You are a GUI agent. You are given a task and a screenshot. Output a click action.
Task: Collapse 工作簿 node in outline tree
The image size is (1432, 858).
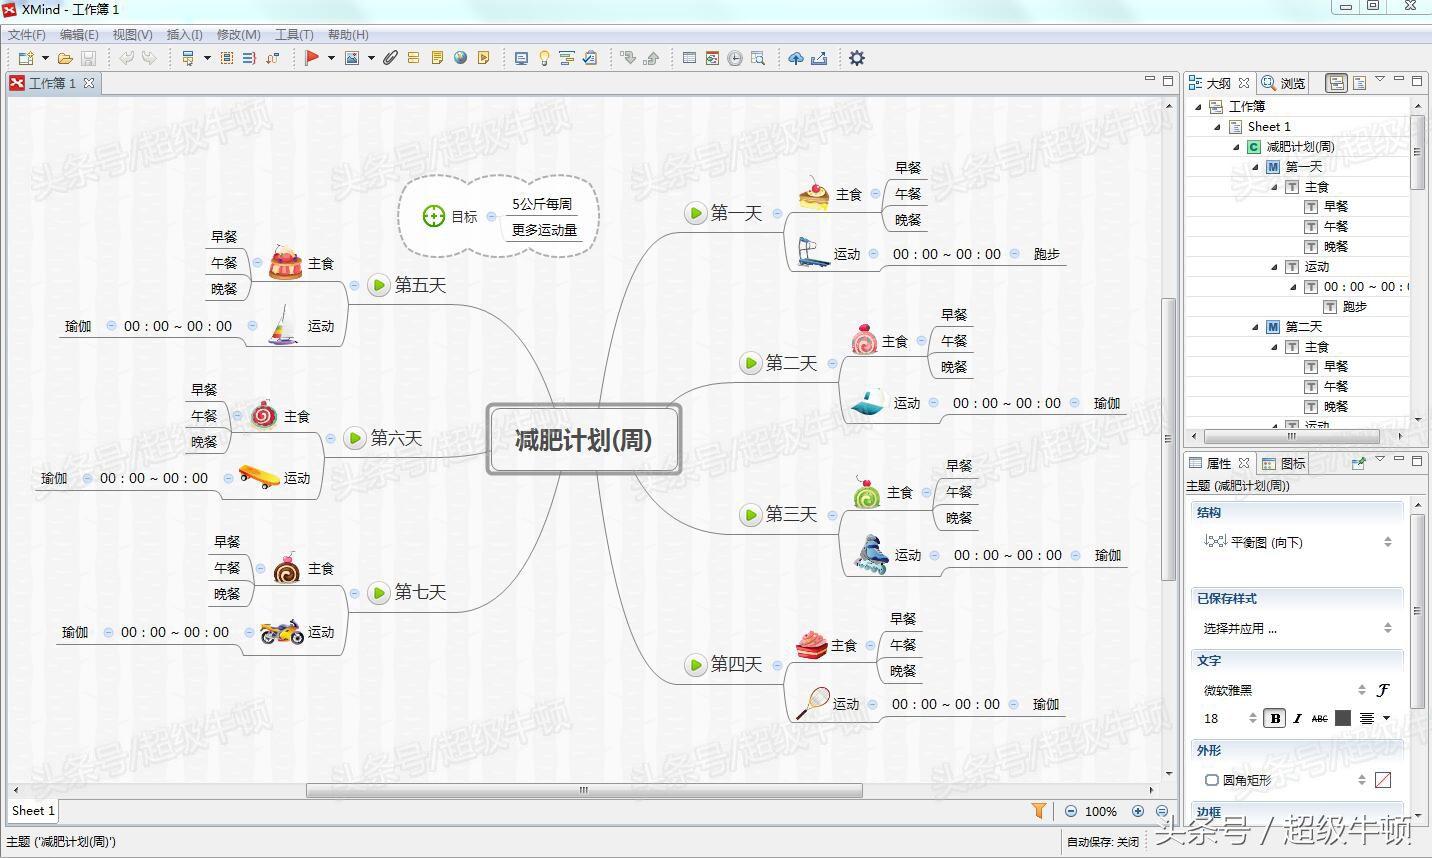point(1198,107)
